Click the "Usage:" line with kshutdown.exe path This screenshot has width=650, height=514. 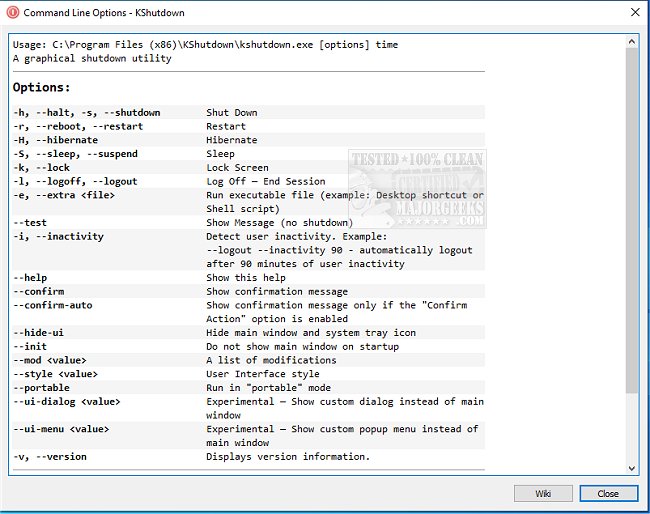click(x=206, y=45)
